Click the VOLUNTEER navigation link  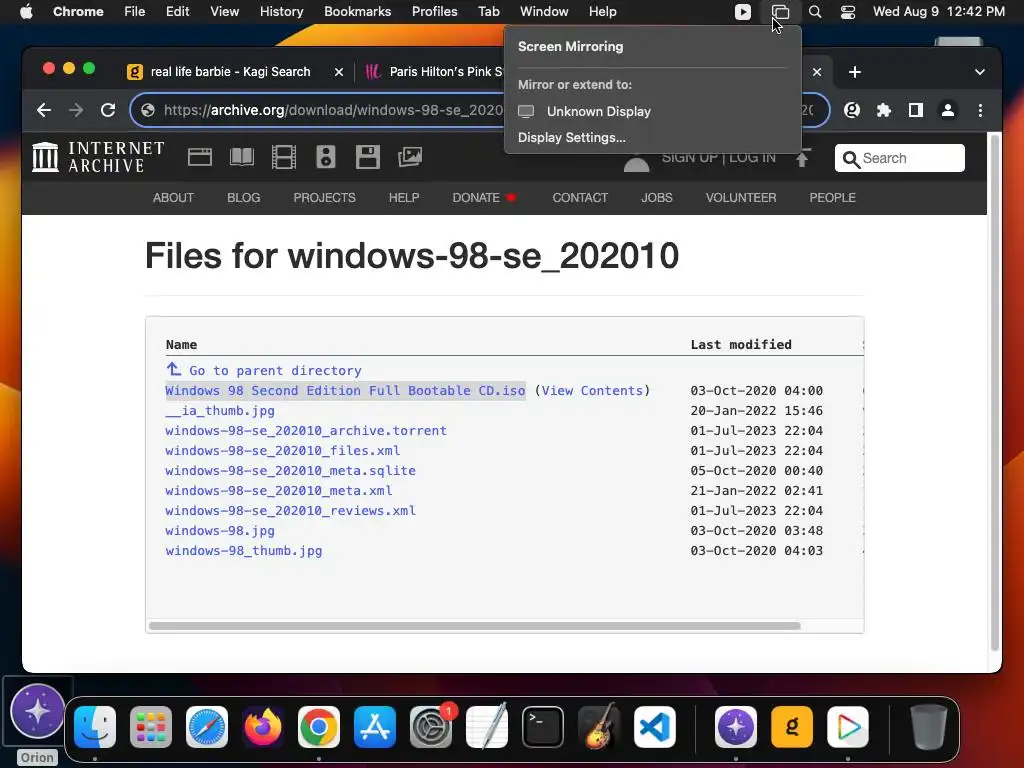(741, 198)
